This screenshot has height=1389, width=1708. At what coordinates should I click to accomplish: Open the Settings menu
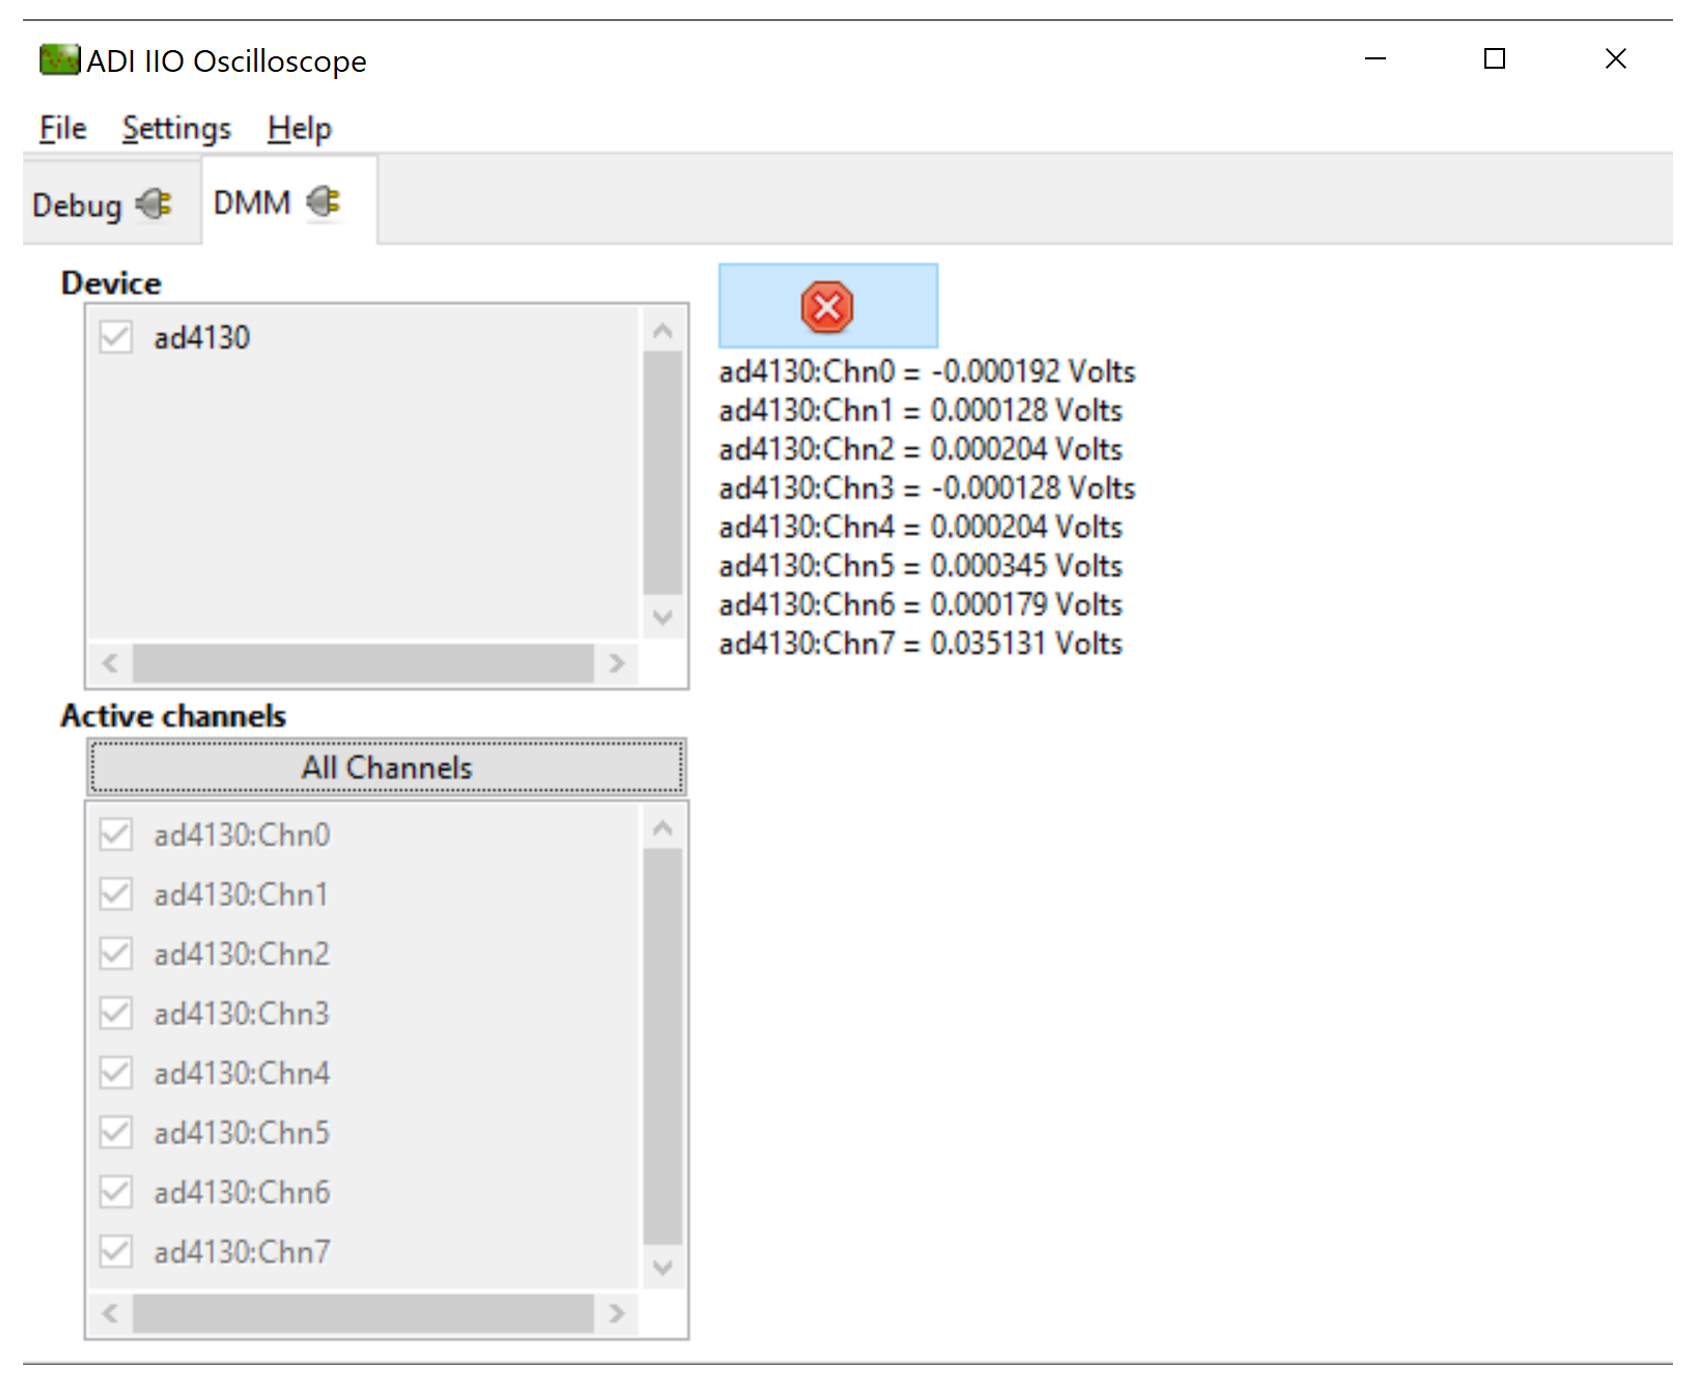pos(177,128)
